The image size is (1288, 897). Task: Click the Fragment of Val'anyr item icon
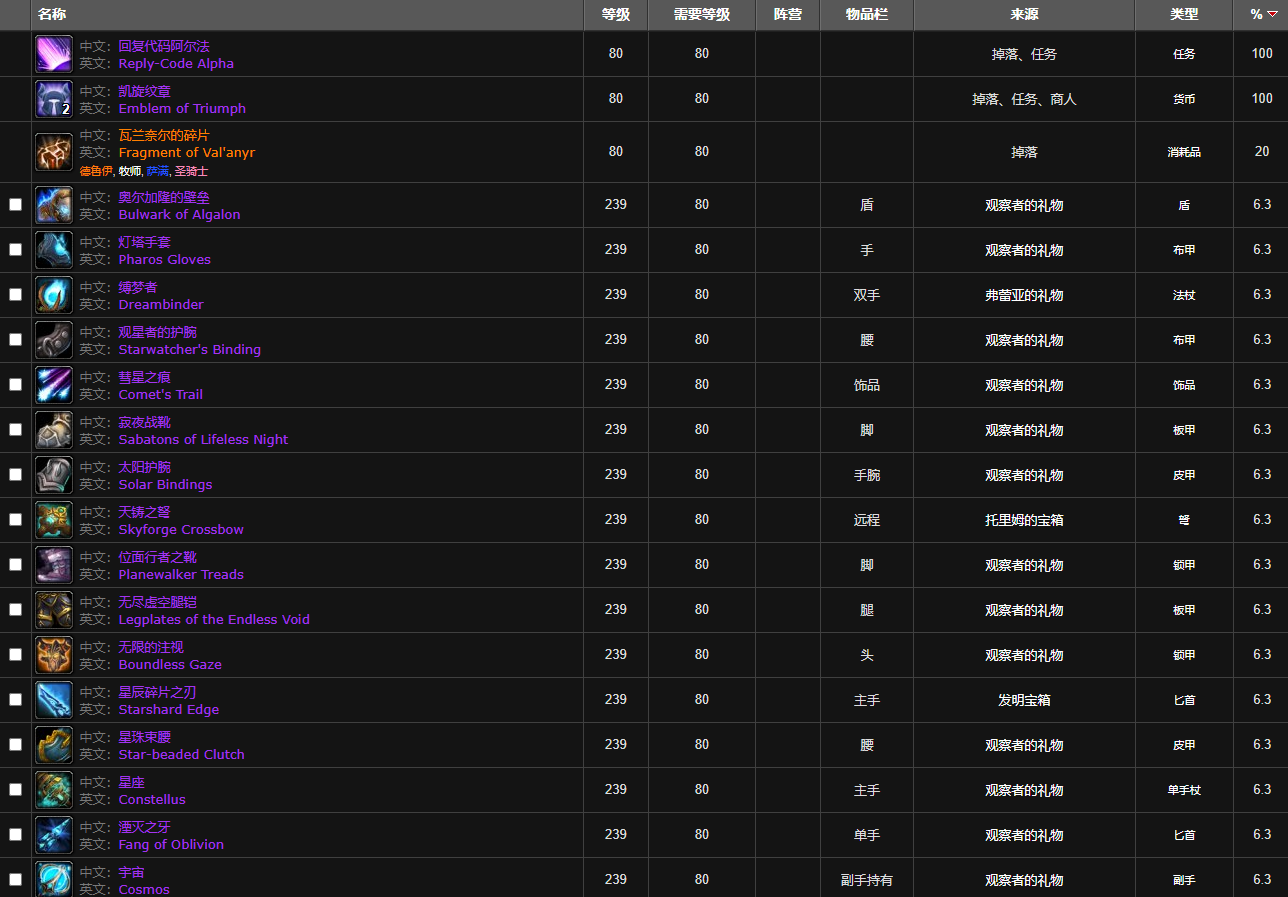click(x=54, y=151)
